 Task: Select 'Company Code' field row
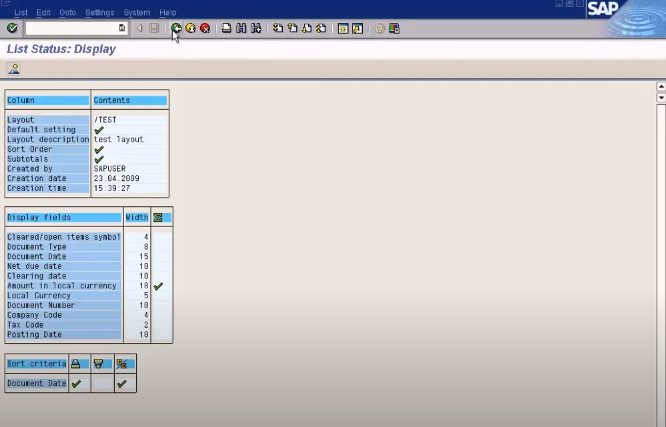point(64,315)
